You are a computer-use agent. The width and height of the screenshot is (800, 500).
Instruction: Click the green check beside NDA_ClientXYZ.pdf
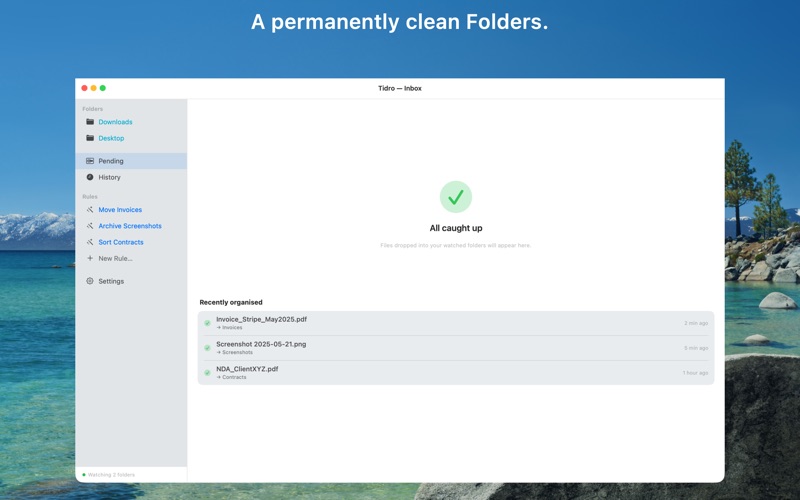[207, 373]
